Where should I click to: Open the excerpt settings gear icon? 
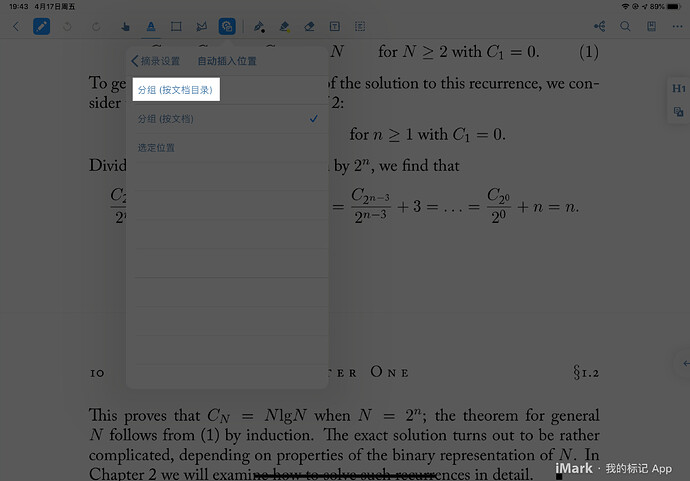(227, 26)
